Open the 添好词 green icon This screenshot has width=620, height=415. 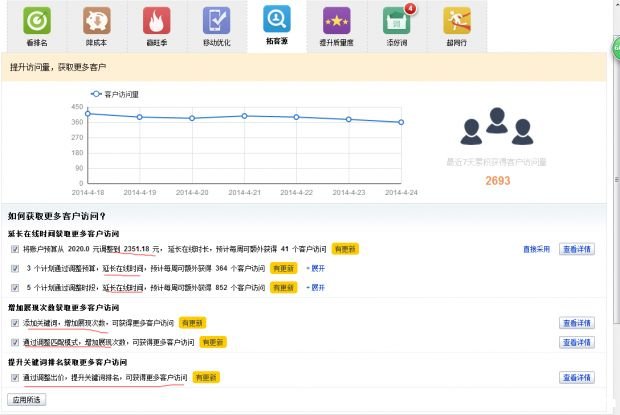click(397, 21)
